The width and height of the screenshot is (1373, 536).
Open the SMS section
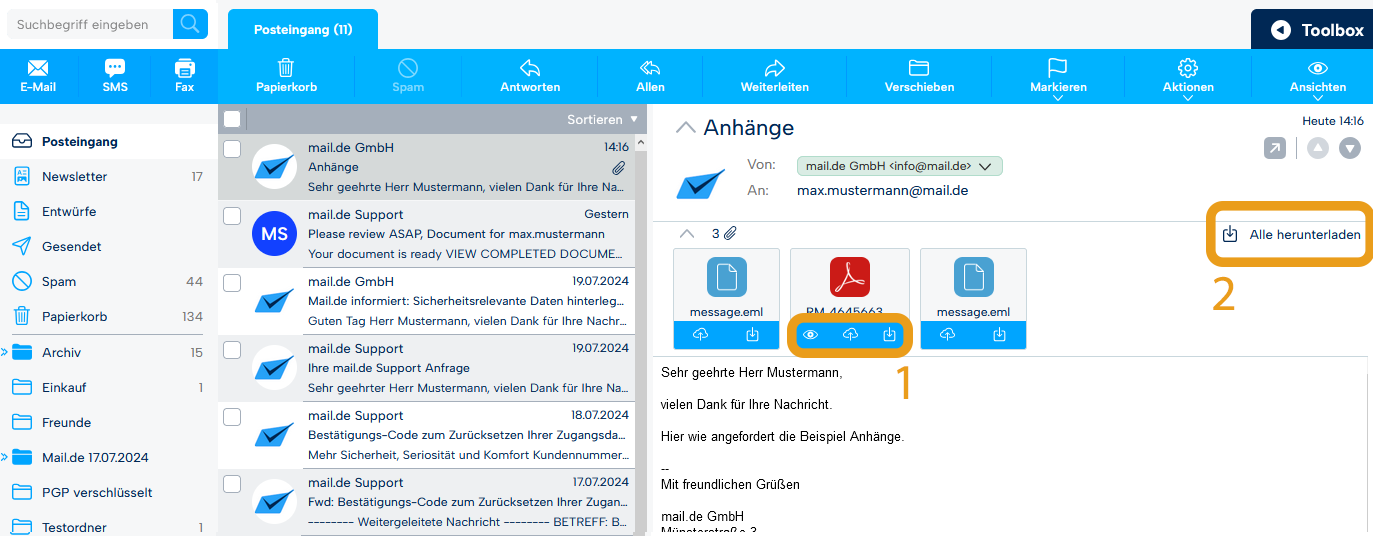(x=115, y=76)
